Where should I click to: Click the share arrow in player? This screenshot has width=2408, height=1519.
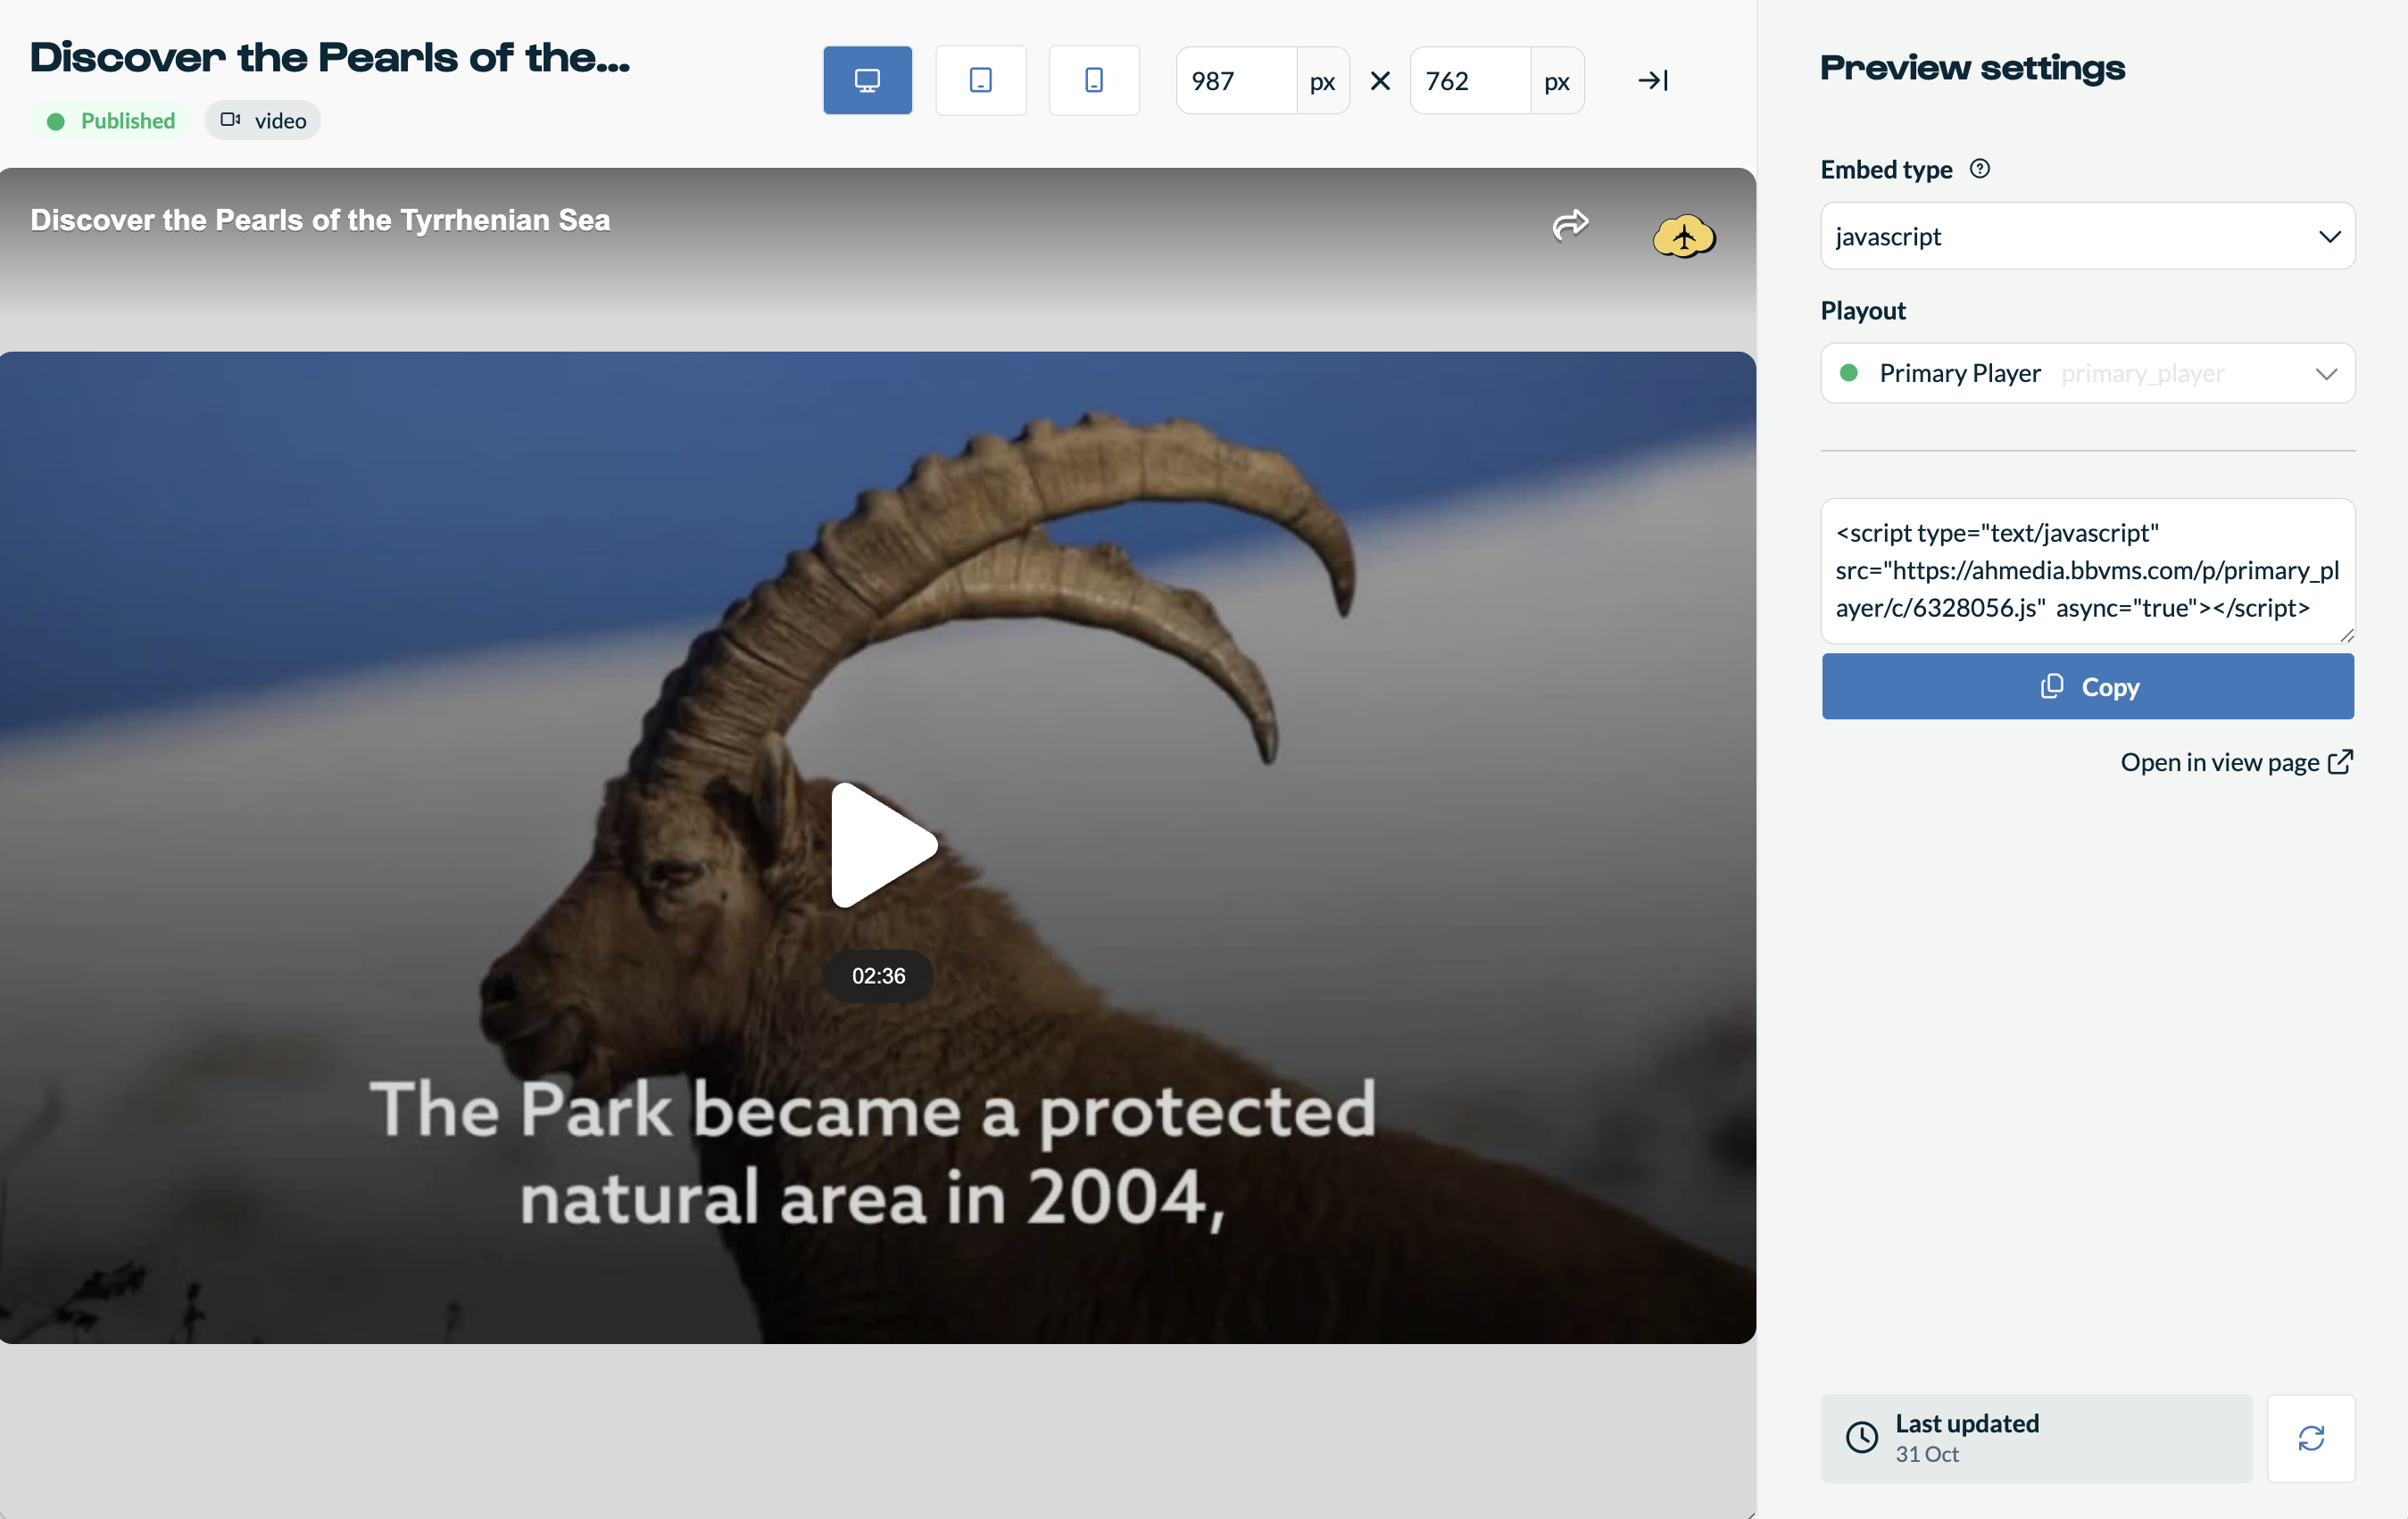point(1570,224)
